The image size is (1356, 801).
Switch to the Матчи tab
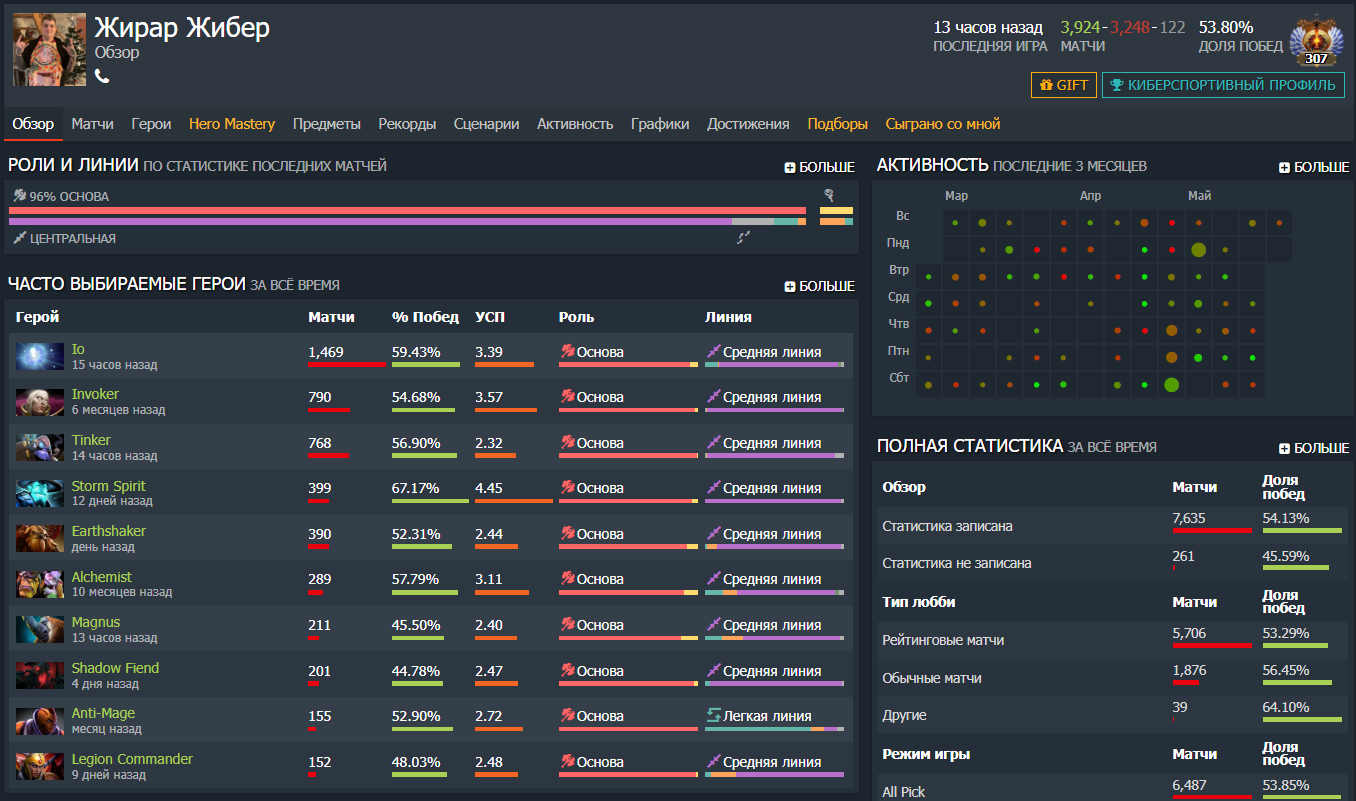[92, 124]
